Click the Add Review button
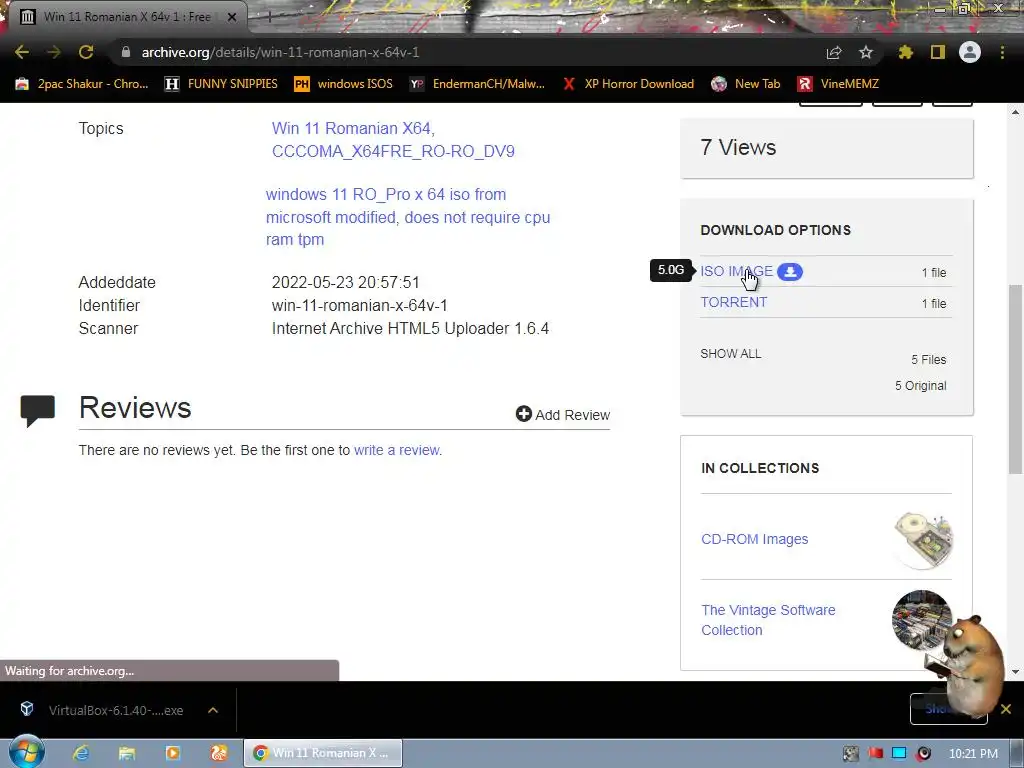 pyautogui.click(x=563, y=415)
